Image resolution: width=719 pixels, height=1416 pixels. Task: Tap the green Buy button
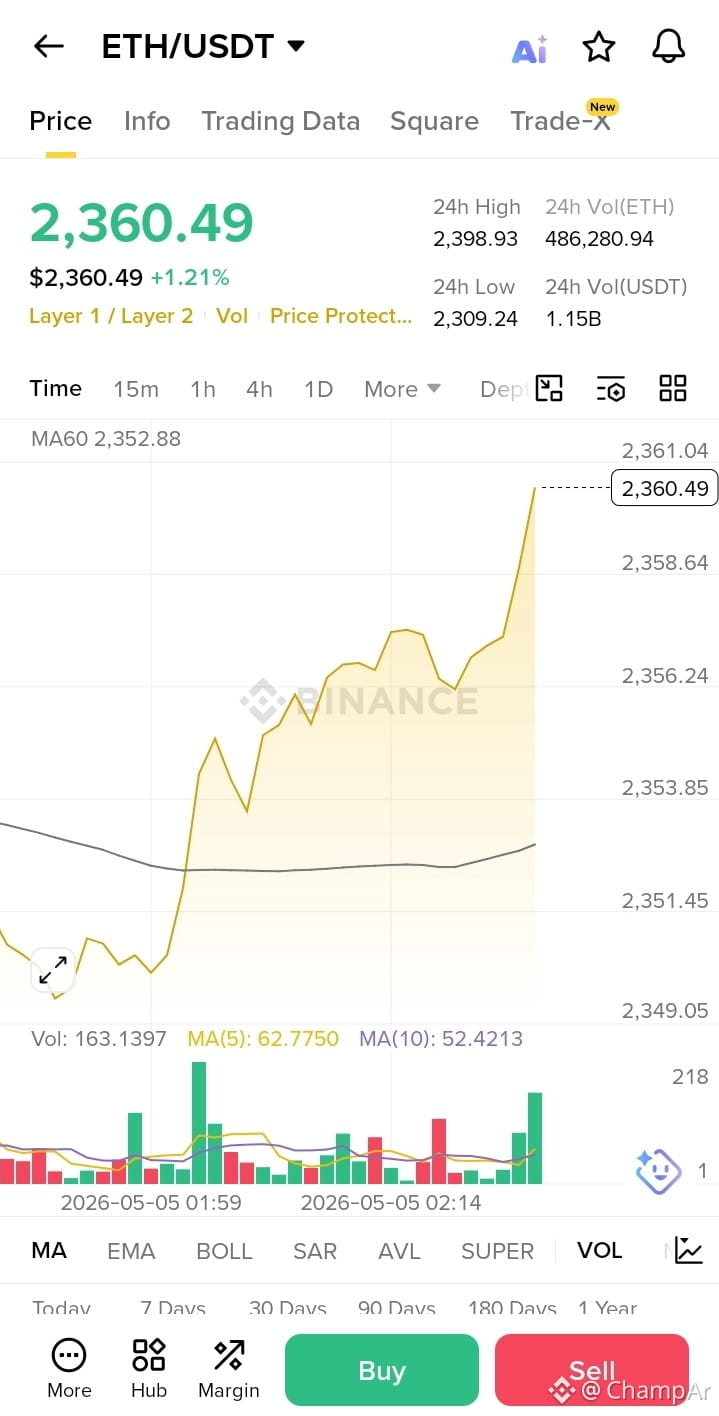382,1370
